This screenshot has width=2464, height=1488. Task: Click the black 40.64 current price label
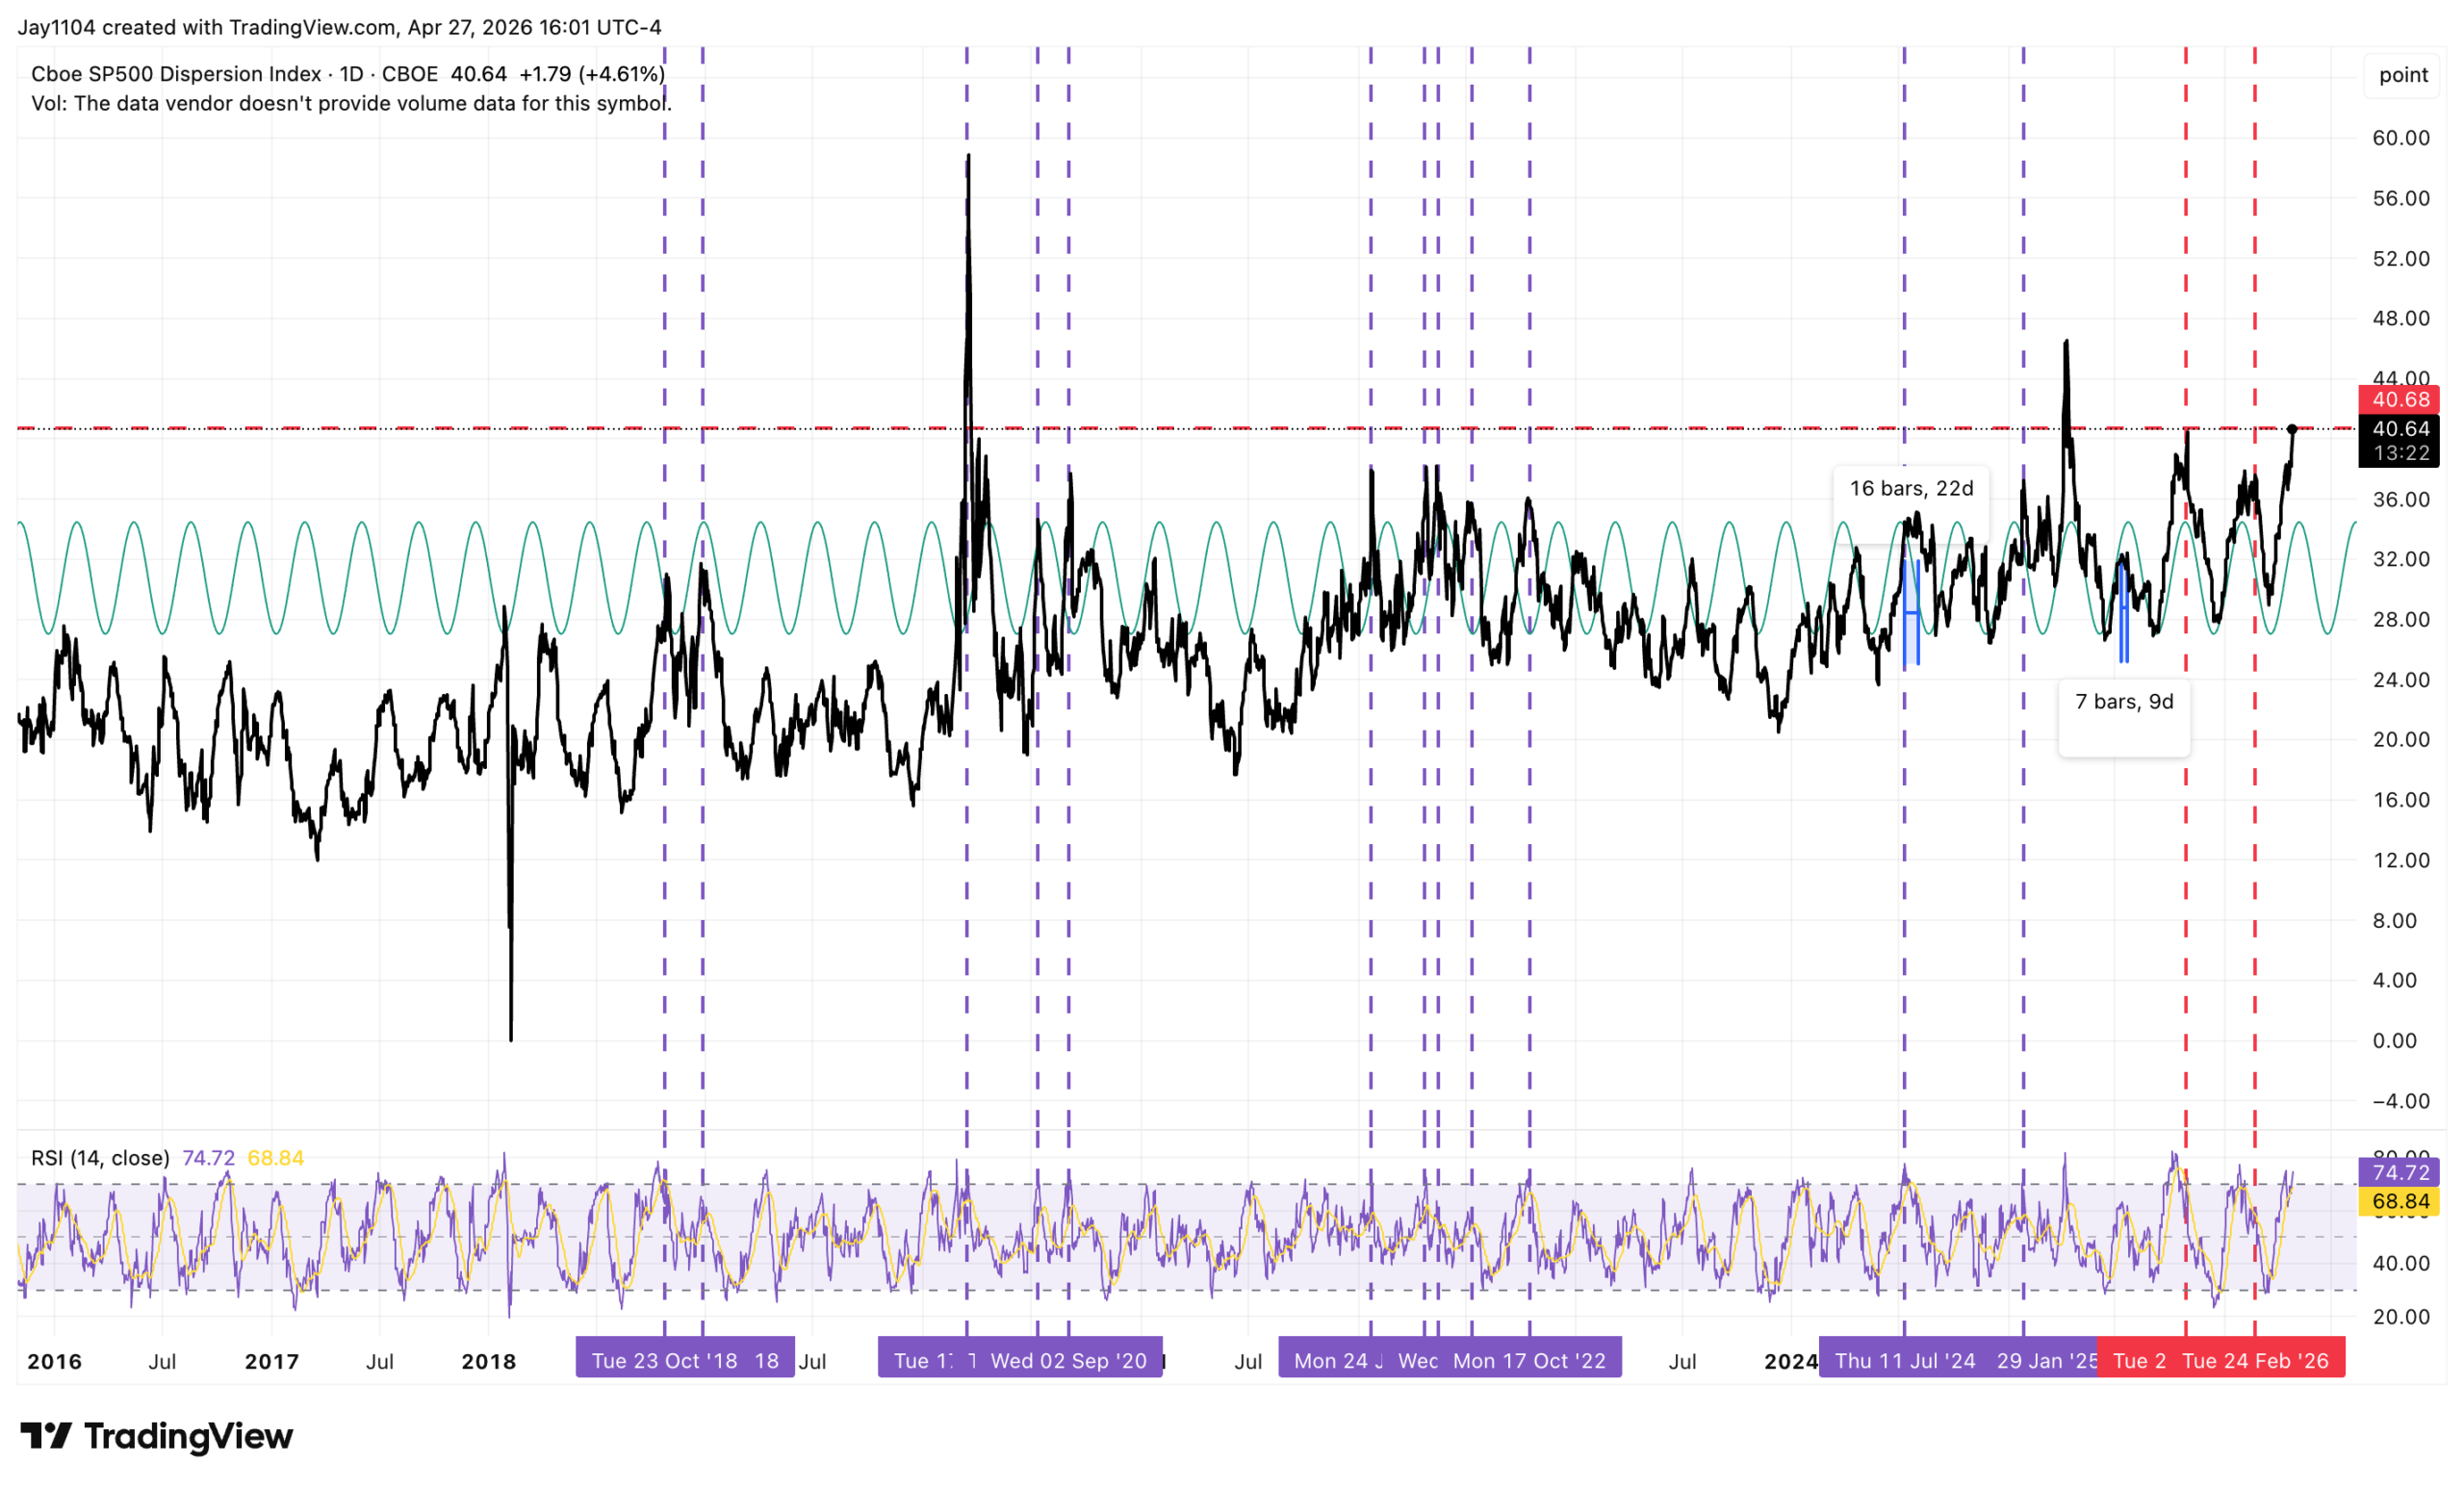point(2400,440)
